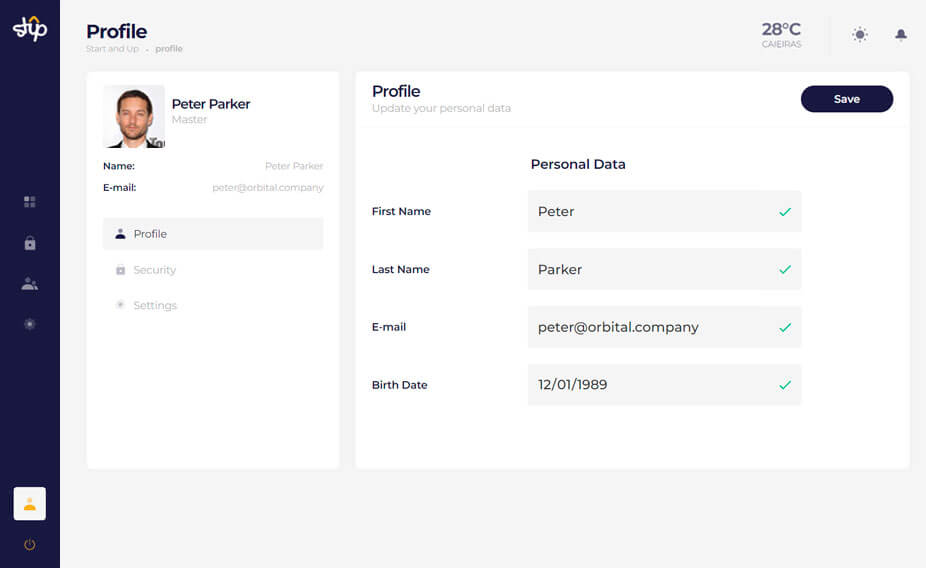Click the 28°C weather widget
Image resolution: width=926 pixels, height=568 pixels.
[781, 34]
